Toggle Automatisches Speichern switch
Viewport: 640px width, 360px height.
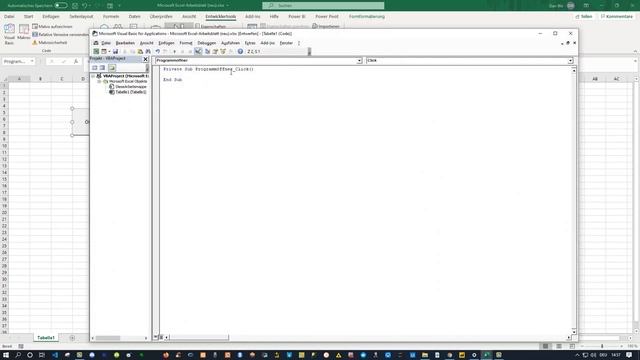[61, 5]
